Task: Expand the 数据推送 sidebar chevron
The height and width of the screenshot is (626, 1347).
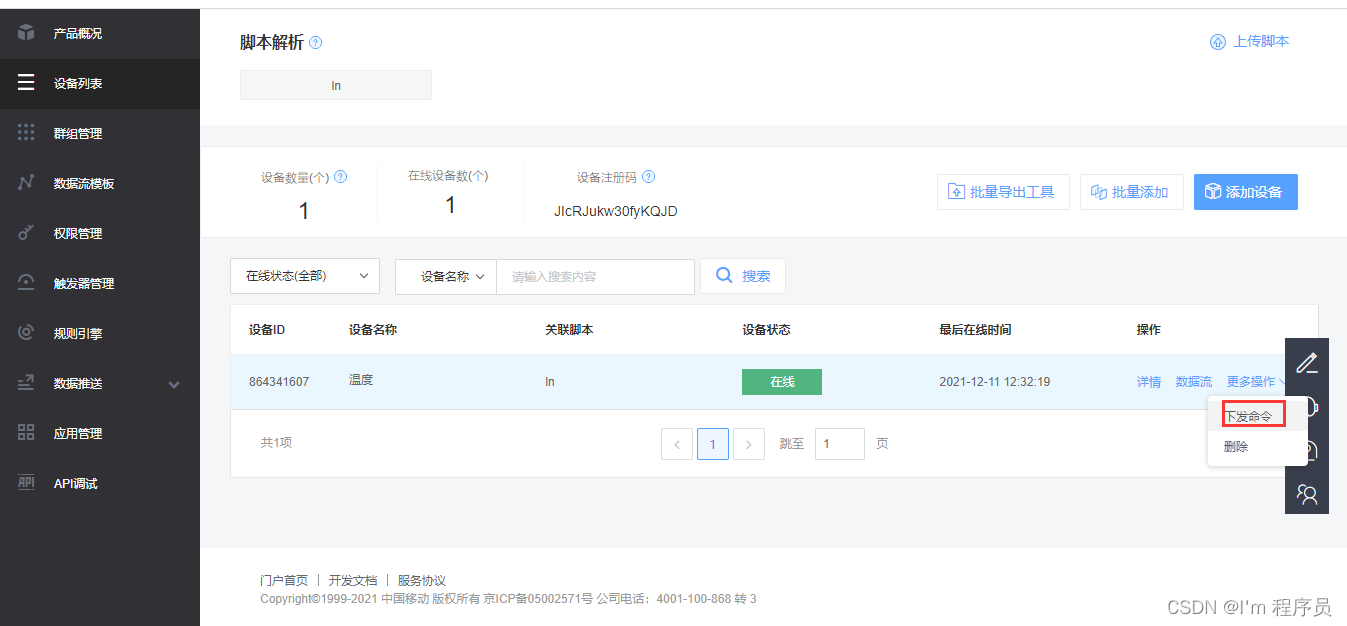Action: [x=174, y=383]
